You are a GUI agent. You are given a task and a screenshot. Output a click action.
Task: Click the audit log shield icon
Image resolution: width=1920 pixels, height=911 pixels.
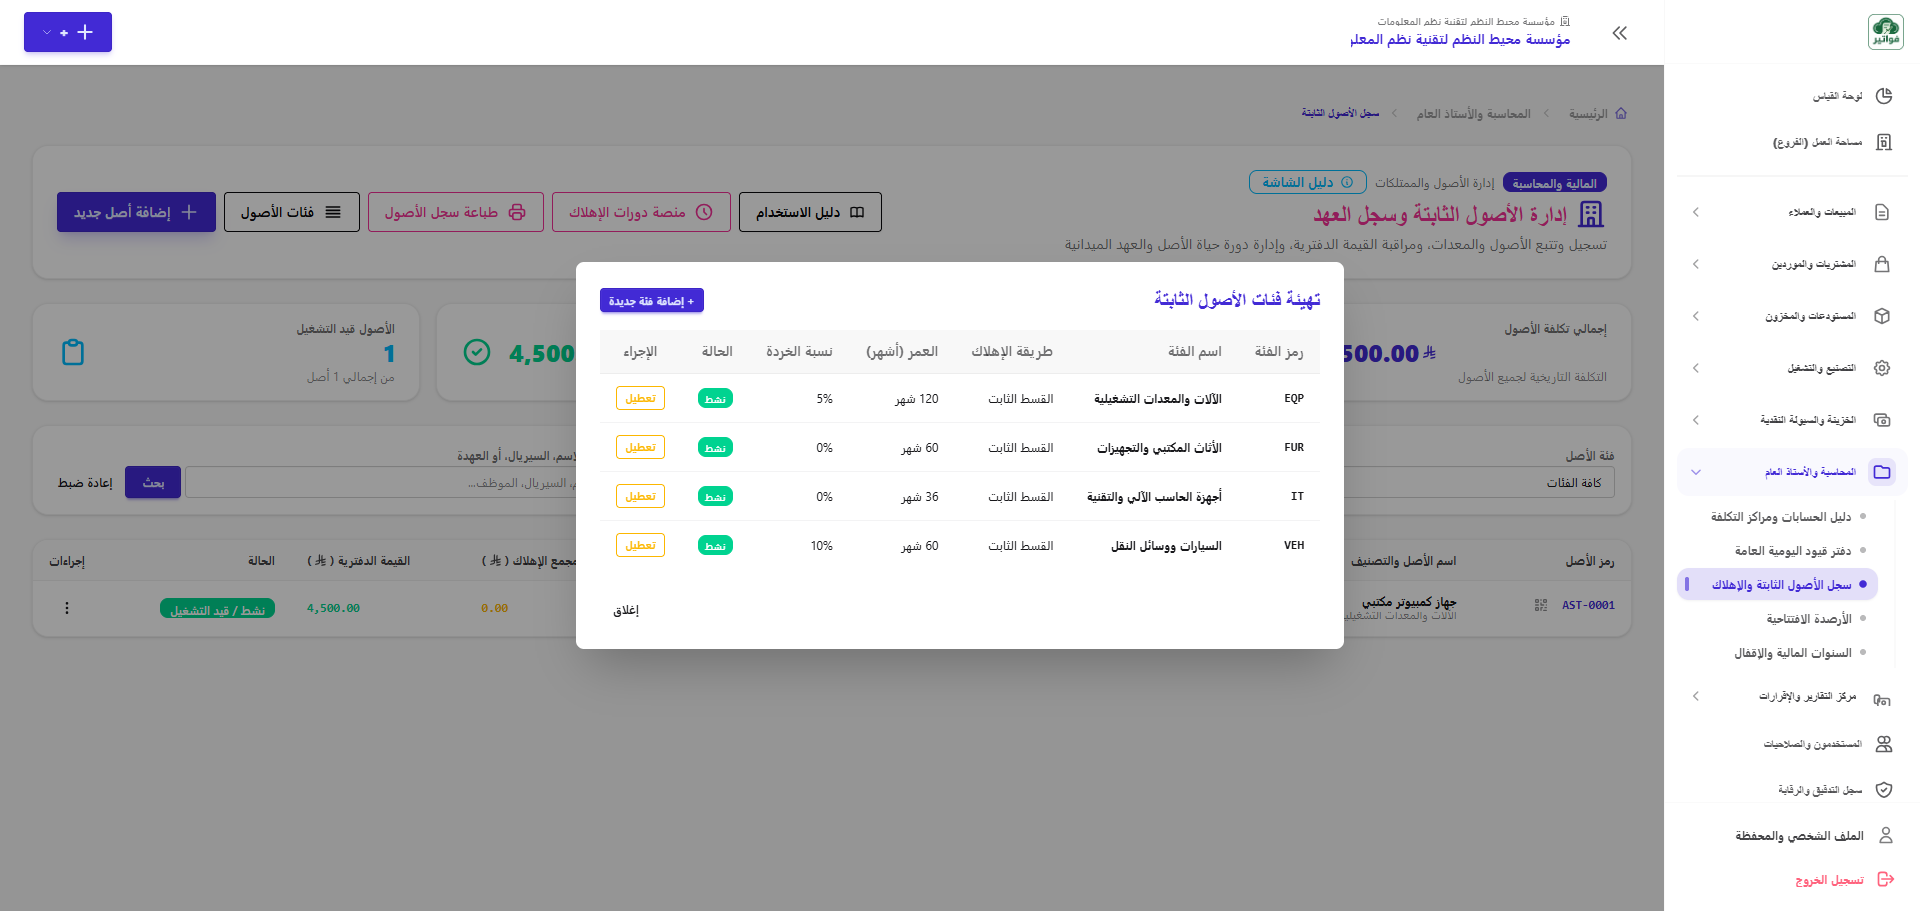(1884, 790)
